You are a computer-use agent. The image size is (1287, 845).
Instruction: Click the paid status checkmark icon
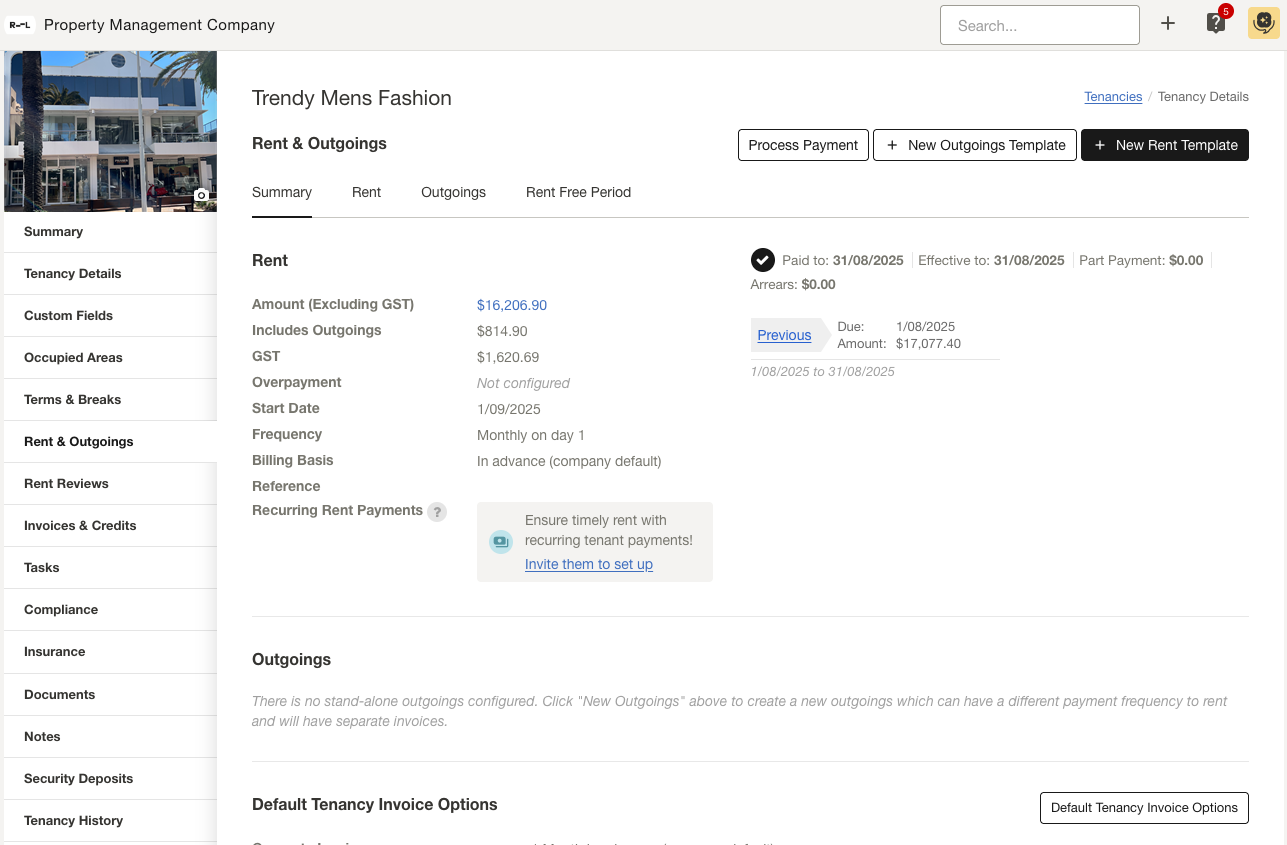click(x=762, y=260)
